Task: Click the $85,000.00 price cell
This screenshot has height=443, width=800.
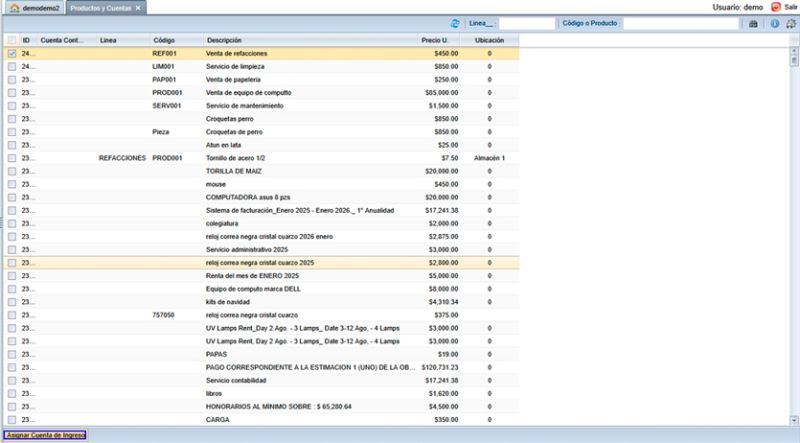Action: pyautogui.click(x=441, y=92)
